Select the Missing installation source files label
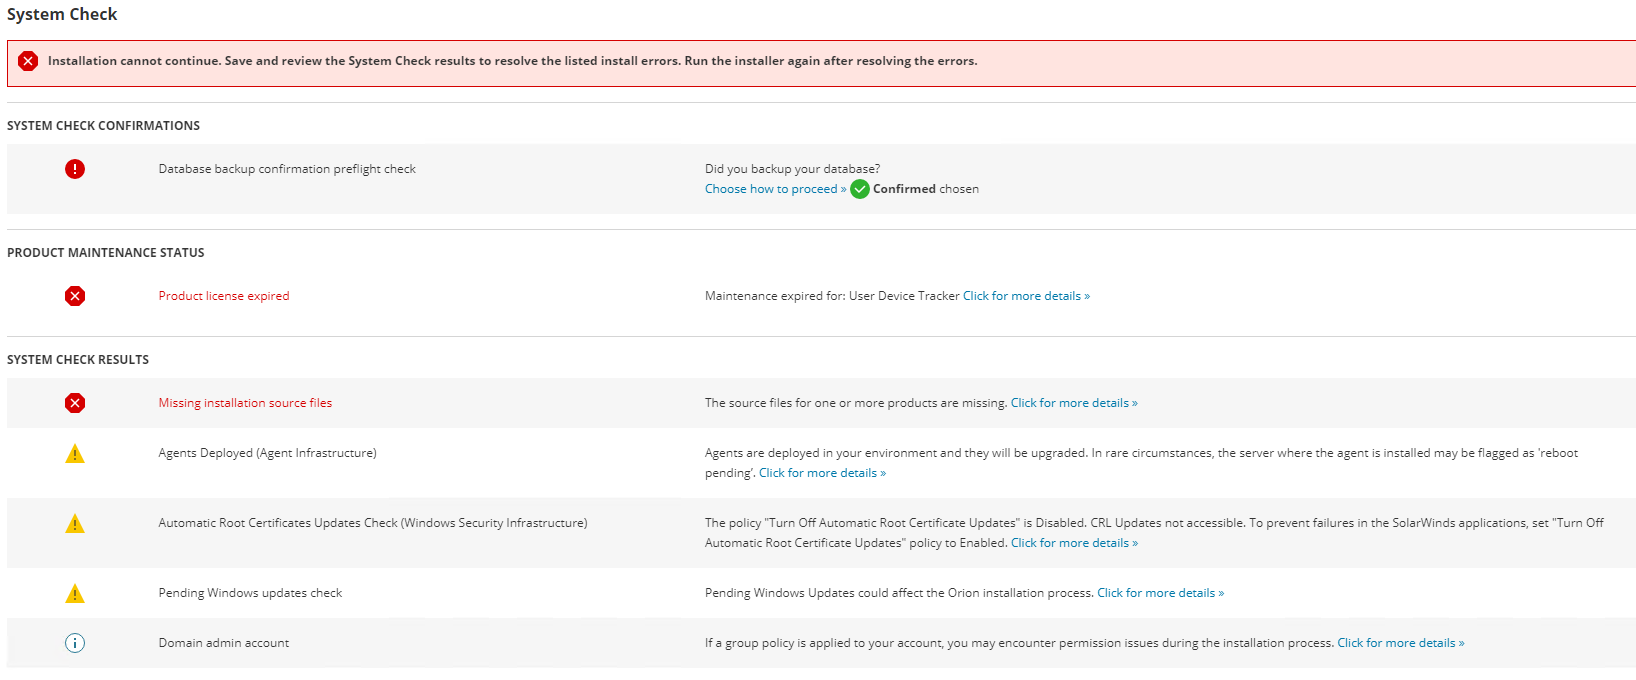 tap(245, 403)
